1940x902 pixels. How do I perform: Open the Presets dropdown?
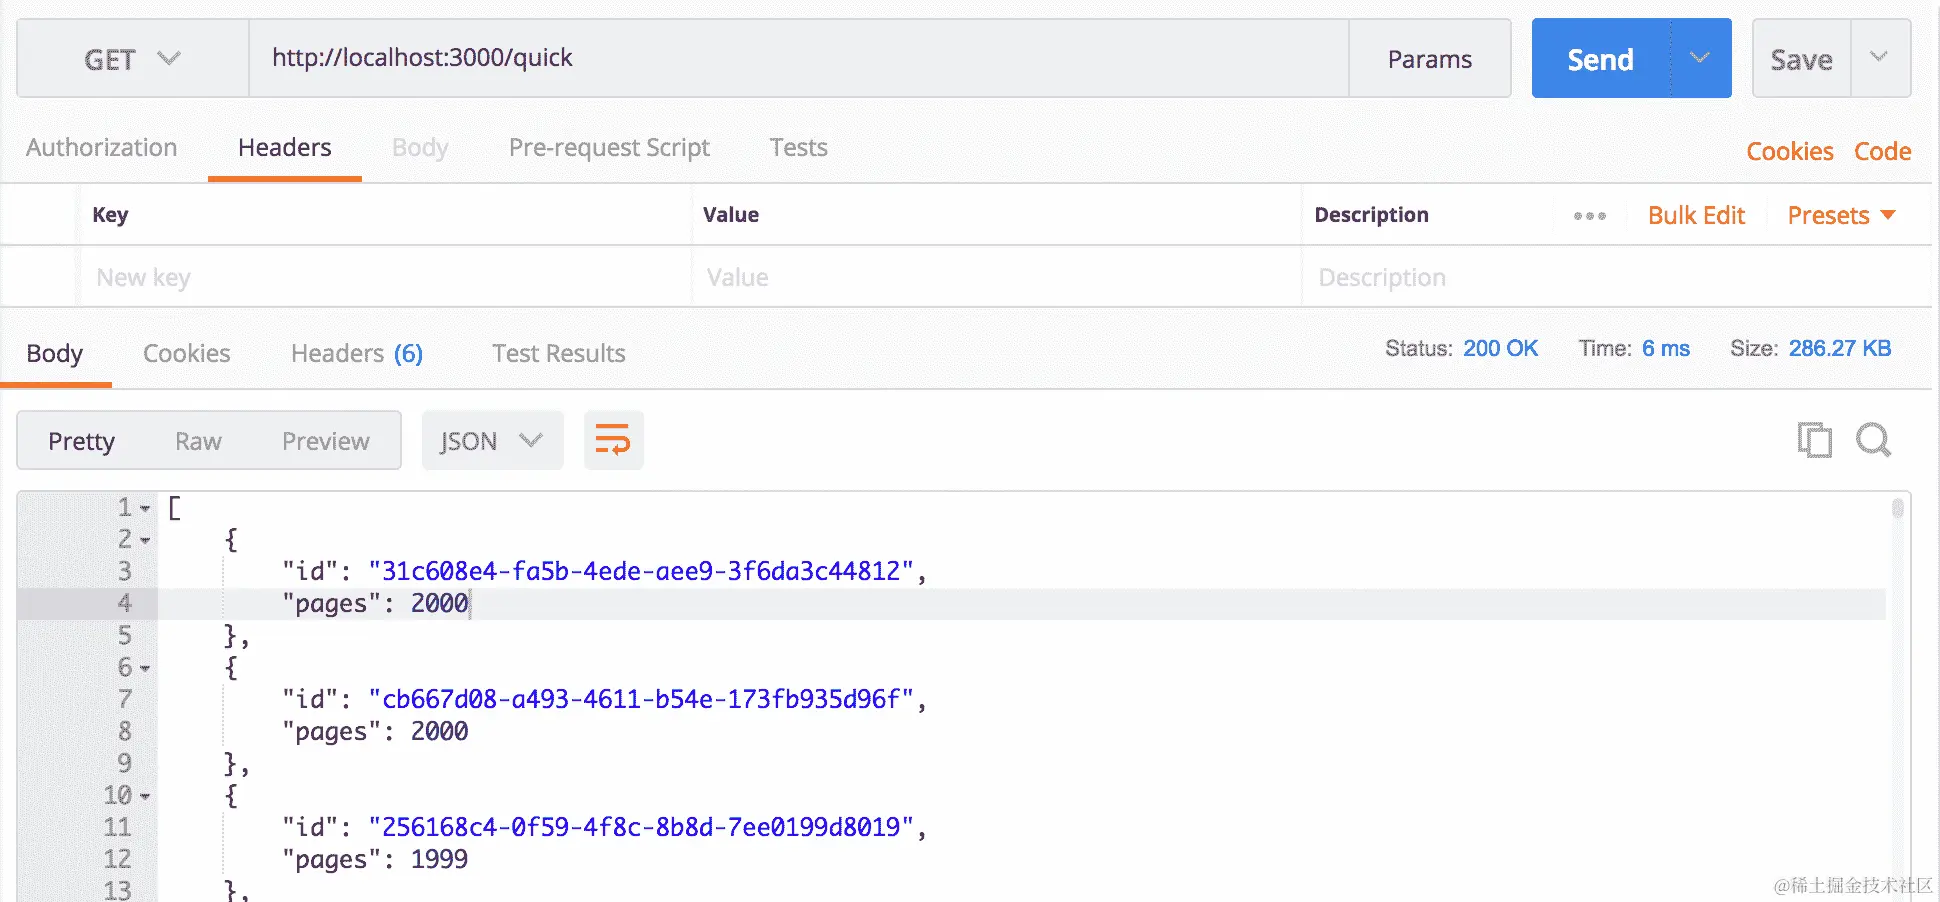click(1841, 216)
